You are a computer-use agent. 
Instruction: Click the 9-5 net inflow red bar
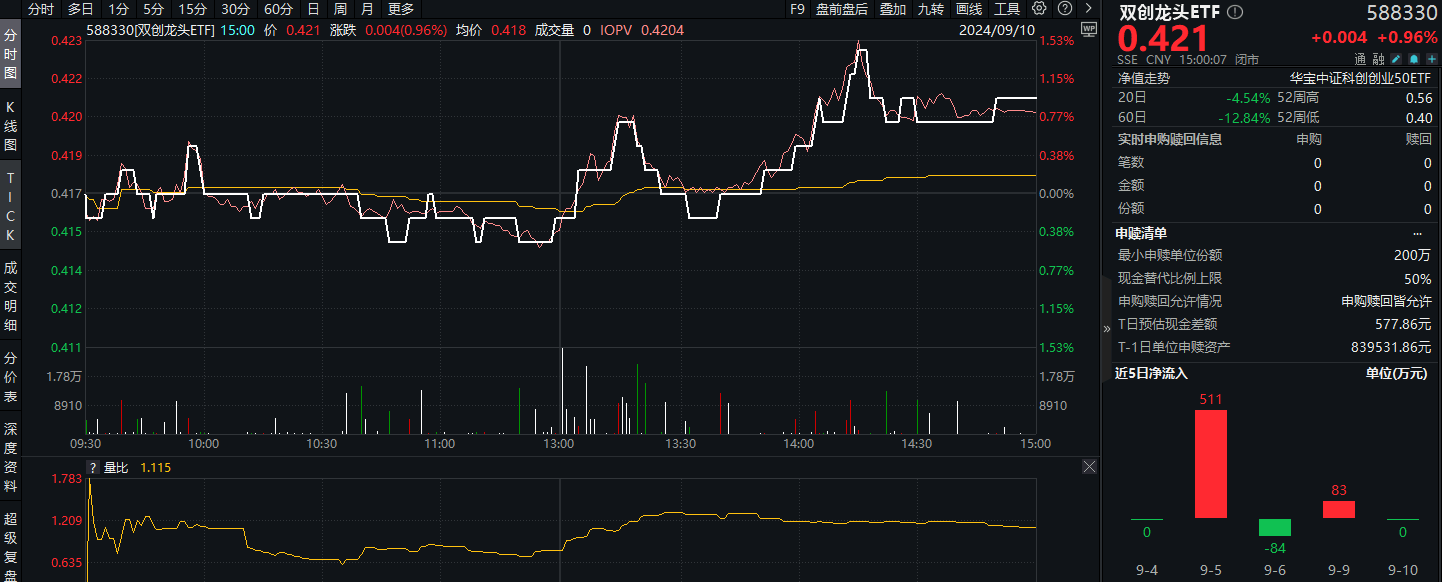[1211, 464]
